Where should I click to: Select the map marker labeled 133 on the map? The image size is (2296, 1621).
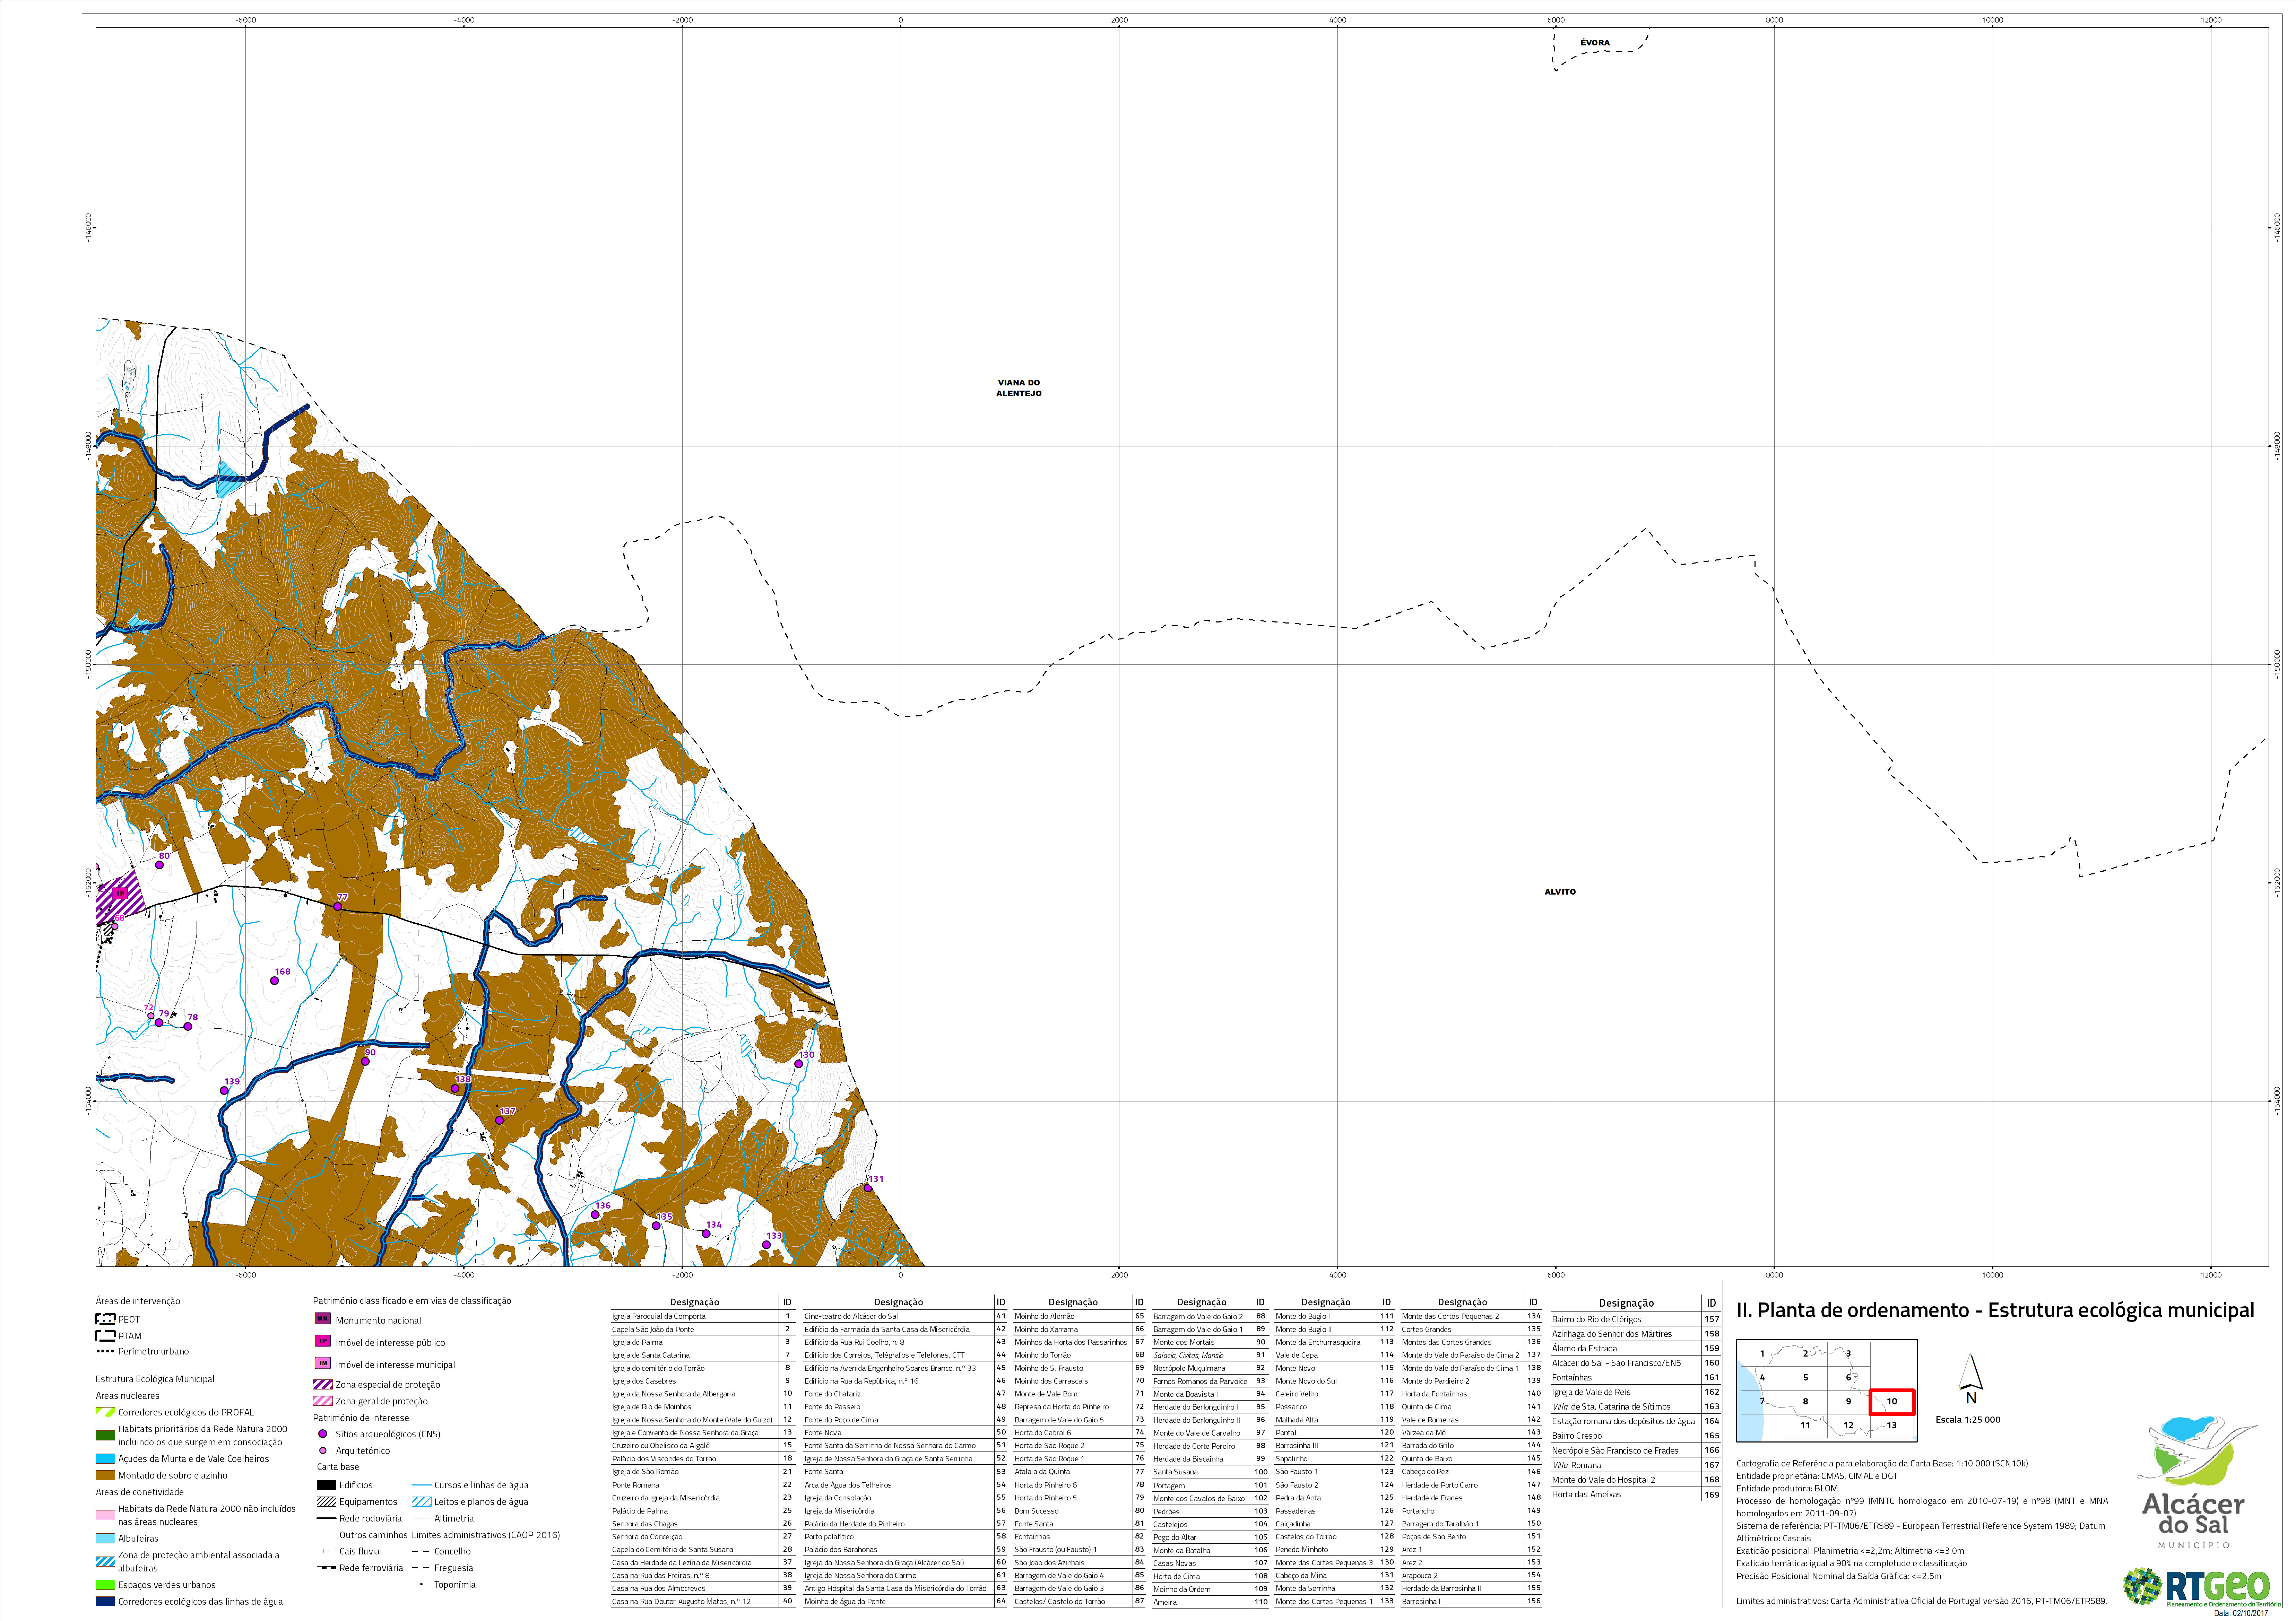(767, 1245)
